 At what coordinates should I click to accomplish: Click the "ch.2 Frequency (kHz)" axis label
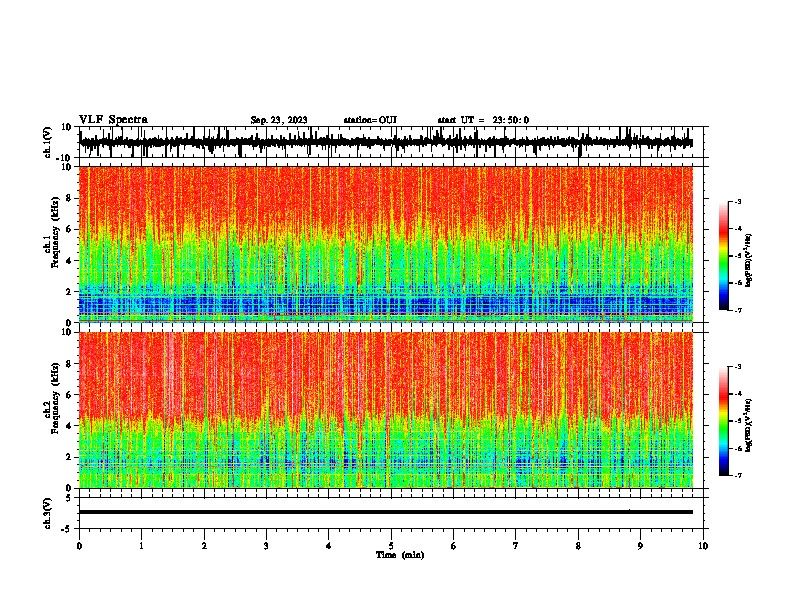coord(52,397)
